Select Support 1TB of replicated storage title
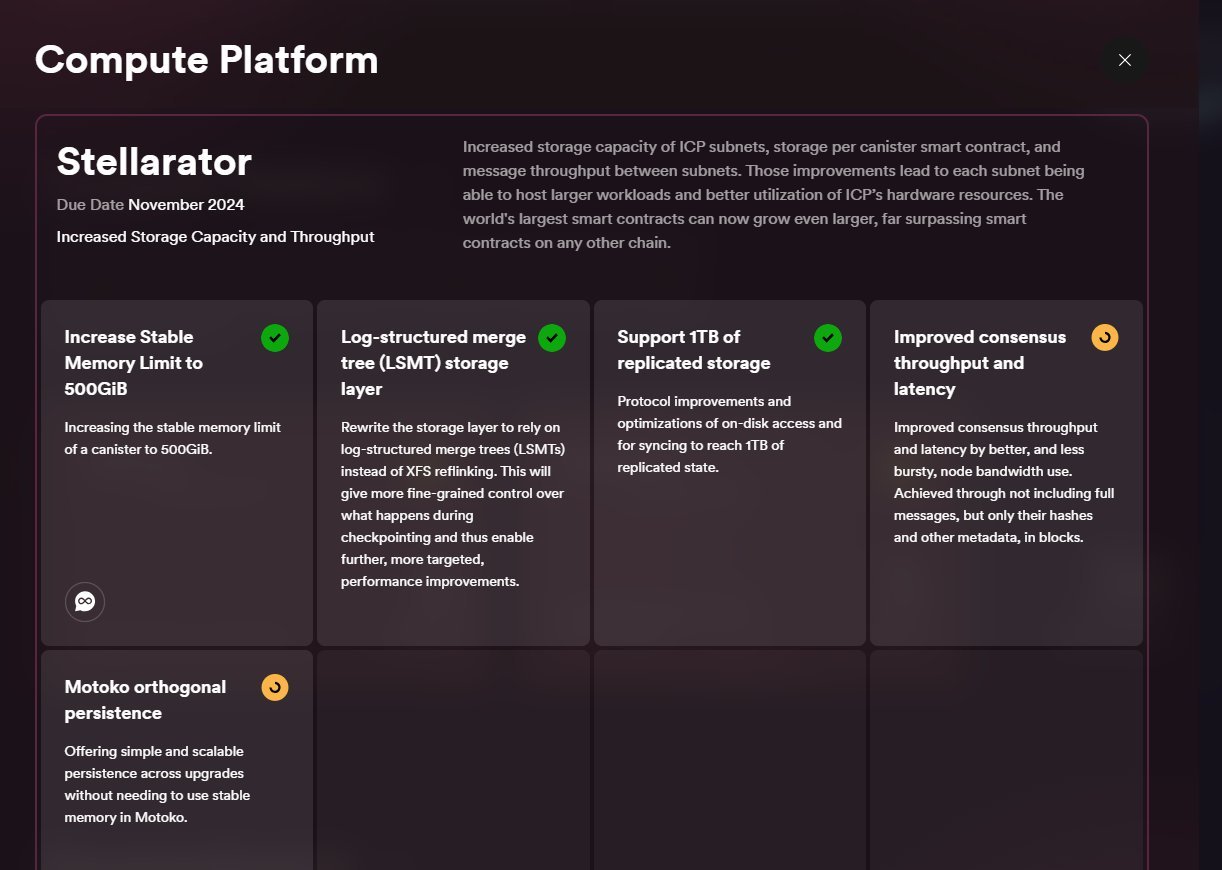 pos(694,350)
